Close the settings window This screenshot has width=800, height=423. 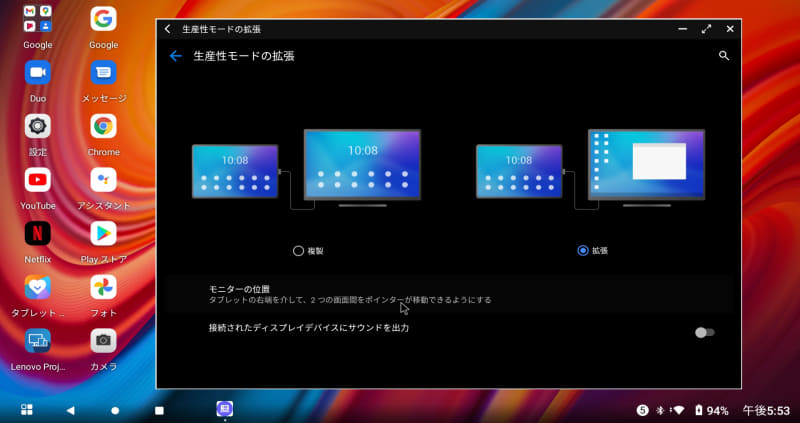(x=730, y=29)
